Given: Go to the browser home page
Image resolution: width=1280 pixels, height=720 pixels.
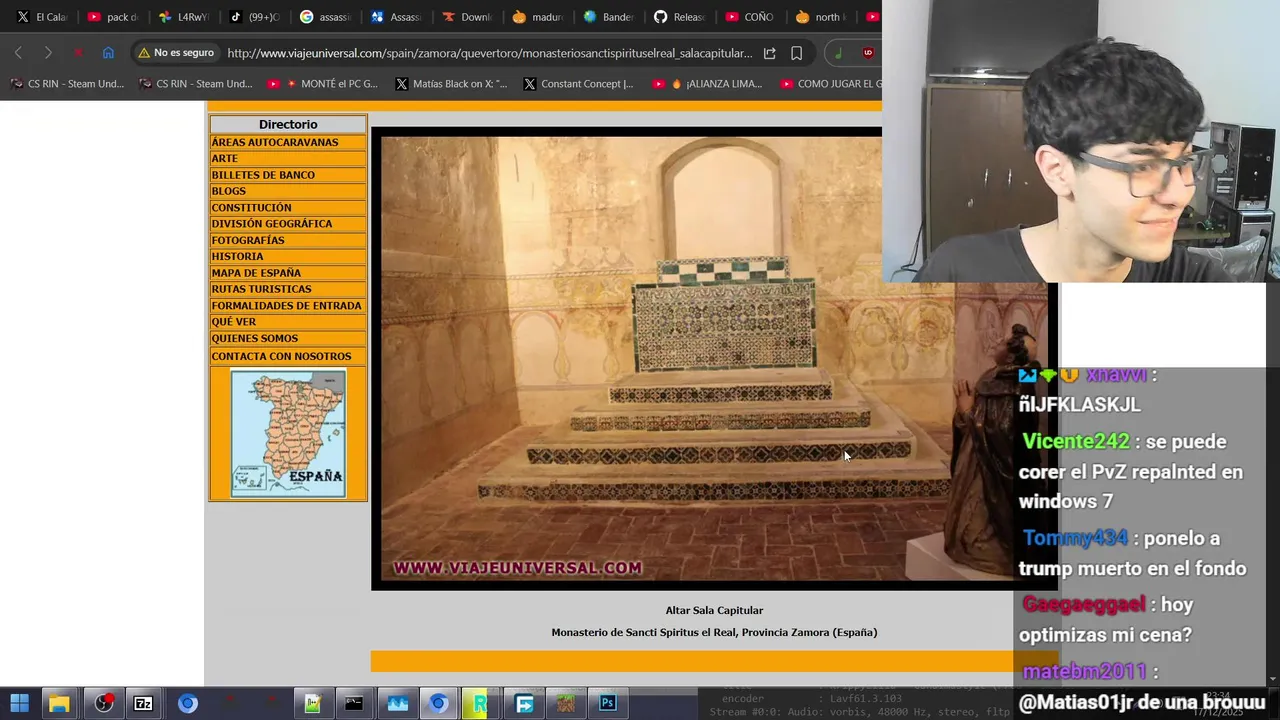Looking at the screenshot, I should pos(108,53).
